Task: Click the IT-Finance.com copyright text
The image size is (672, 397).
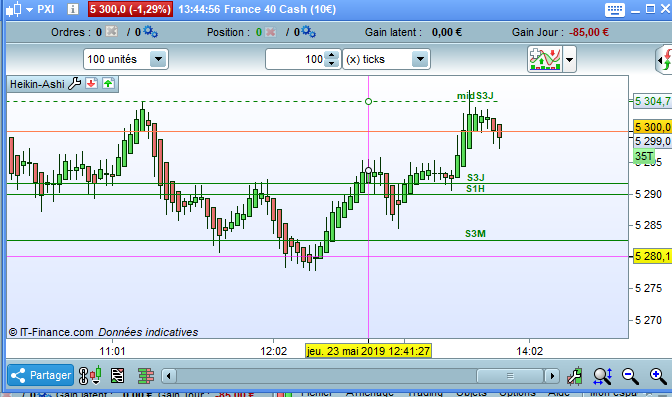Action: [51, 332]
